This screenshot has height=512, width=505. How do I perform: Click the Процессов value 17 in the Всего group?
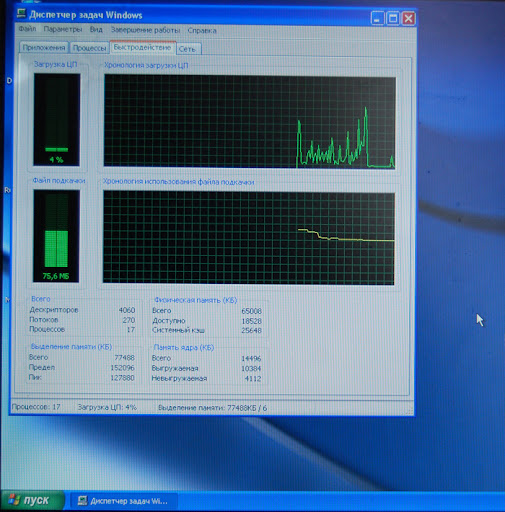click(x=131, y=330)
